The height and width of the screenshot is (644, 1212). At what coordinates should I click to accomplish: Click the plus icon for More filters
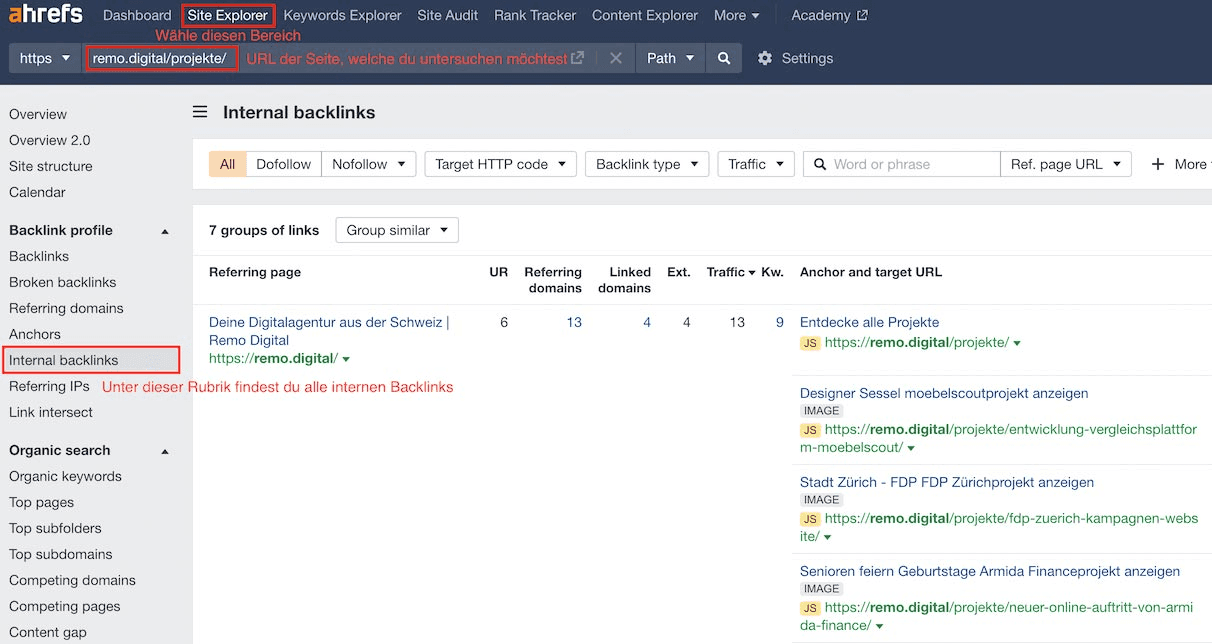(x=1158, y=164)
